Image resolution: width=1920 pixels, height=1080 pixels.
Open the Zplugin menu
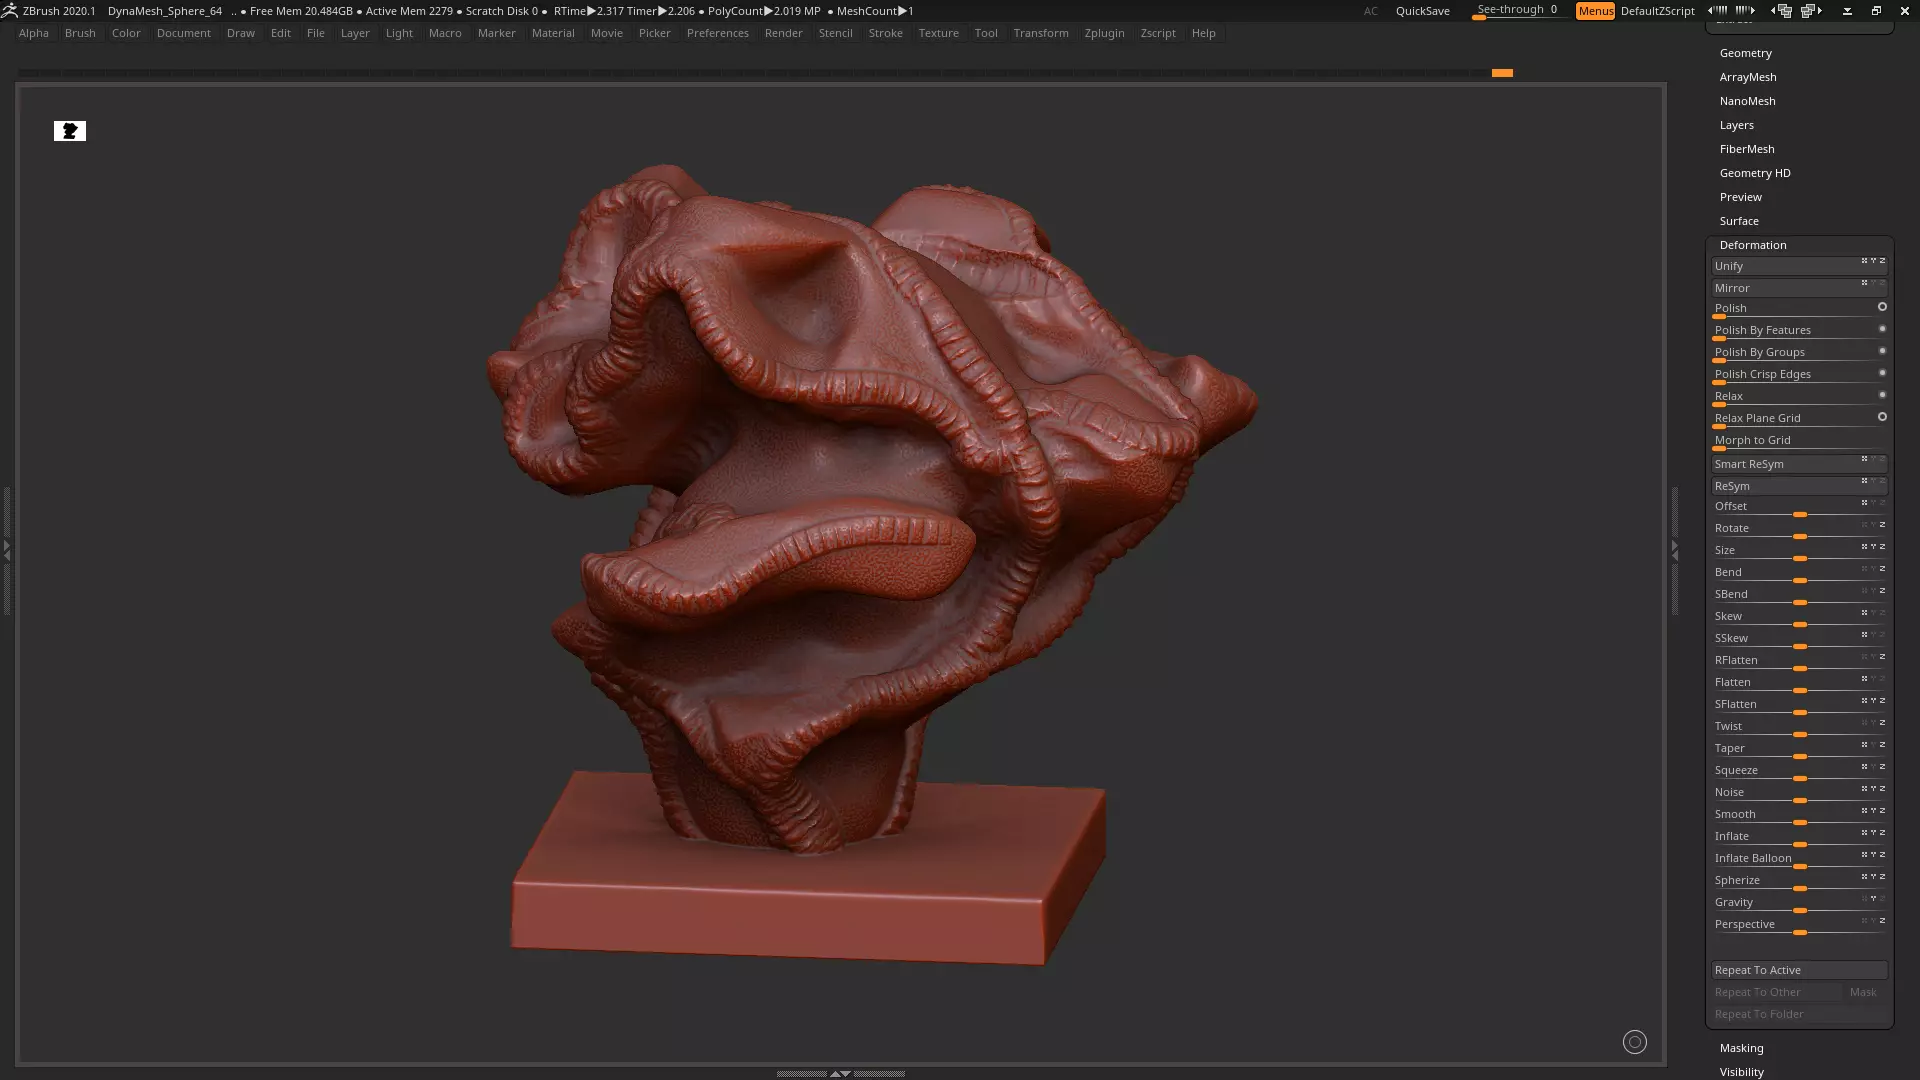click(1104, 33)
